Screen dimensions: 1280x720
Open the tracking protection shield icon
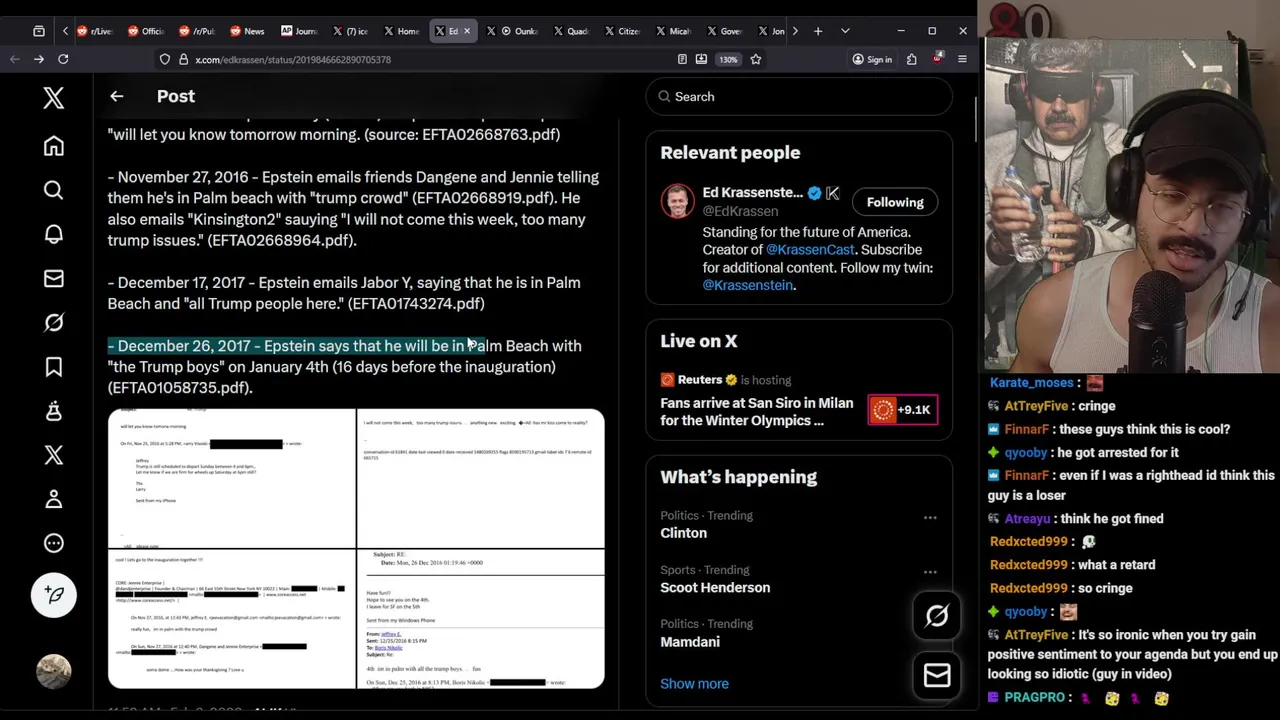point(165,59)
